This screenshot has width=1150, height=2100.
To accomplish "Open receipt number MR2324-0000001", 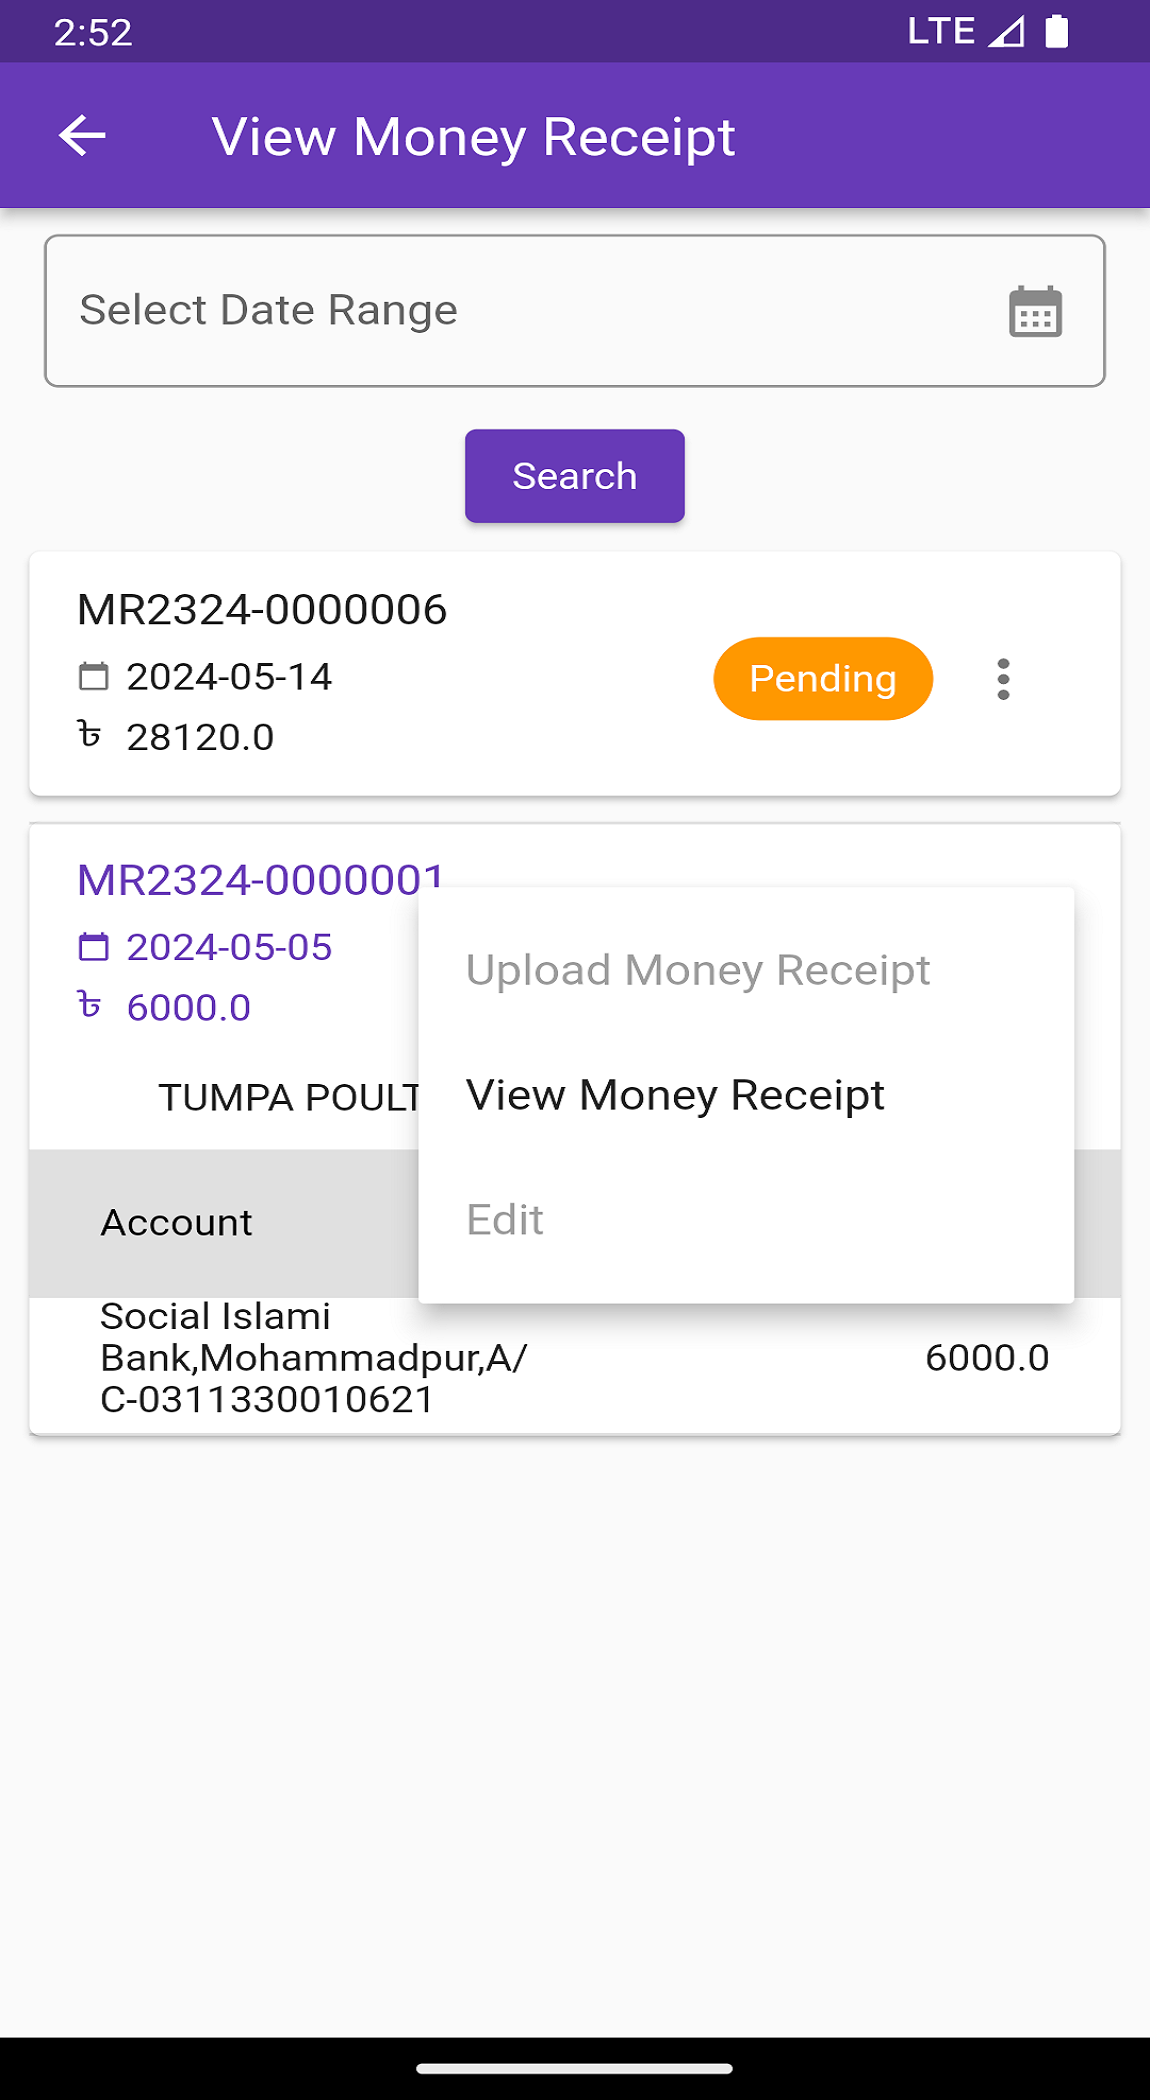I will pyautogui.click(x=260, y=880).
